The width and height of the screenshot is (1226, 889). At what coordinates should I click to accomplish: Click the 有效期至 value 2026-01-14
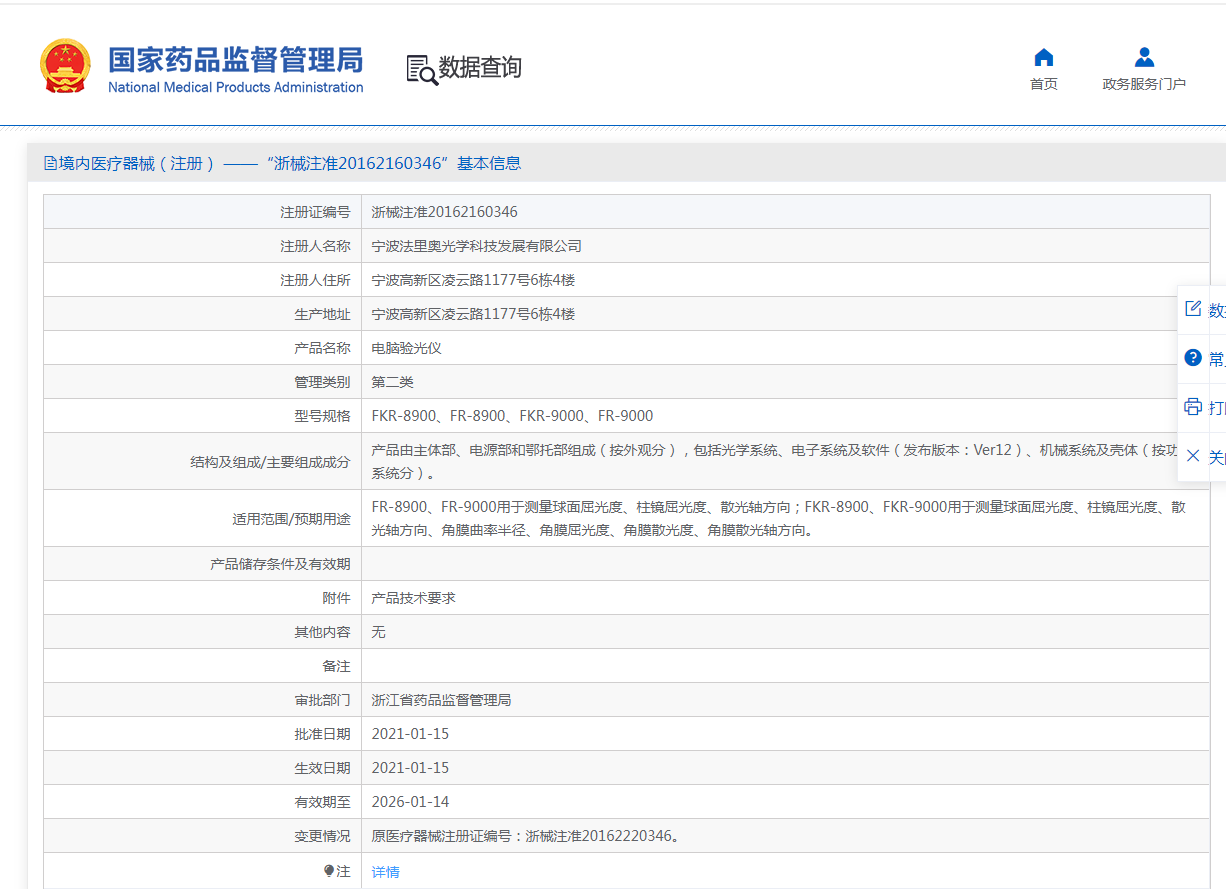pyautogui.click(x=410, y=802)
